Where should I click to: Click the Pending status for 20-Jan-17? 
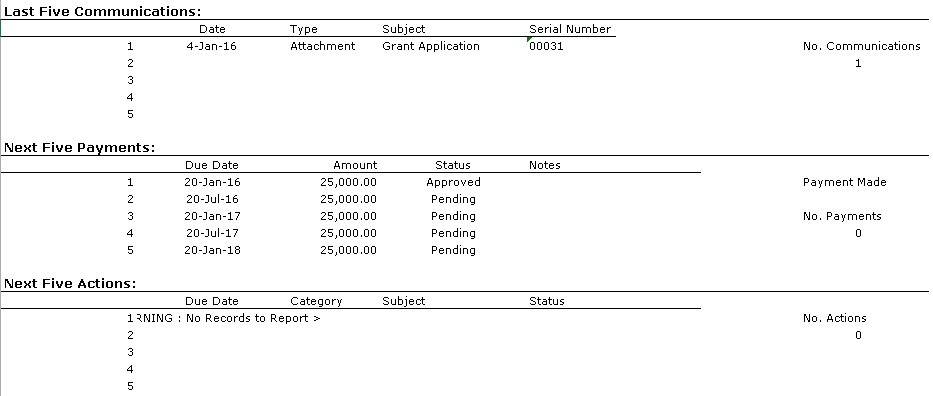[453, 216]
